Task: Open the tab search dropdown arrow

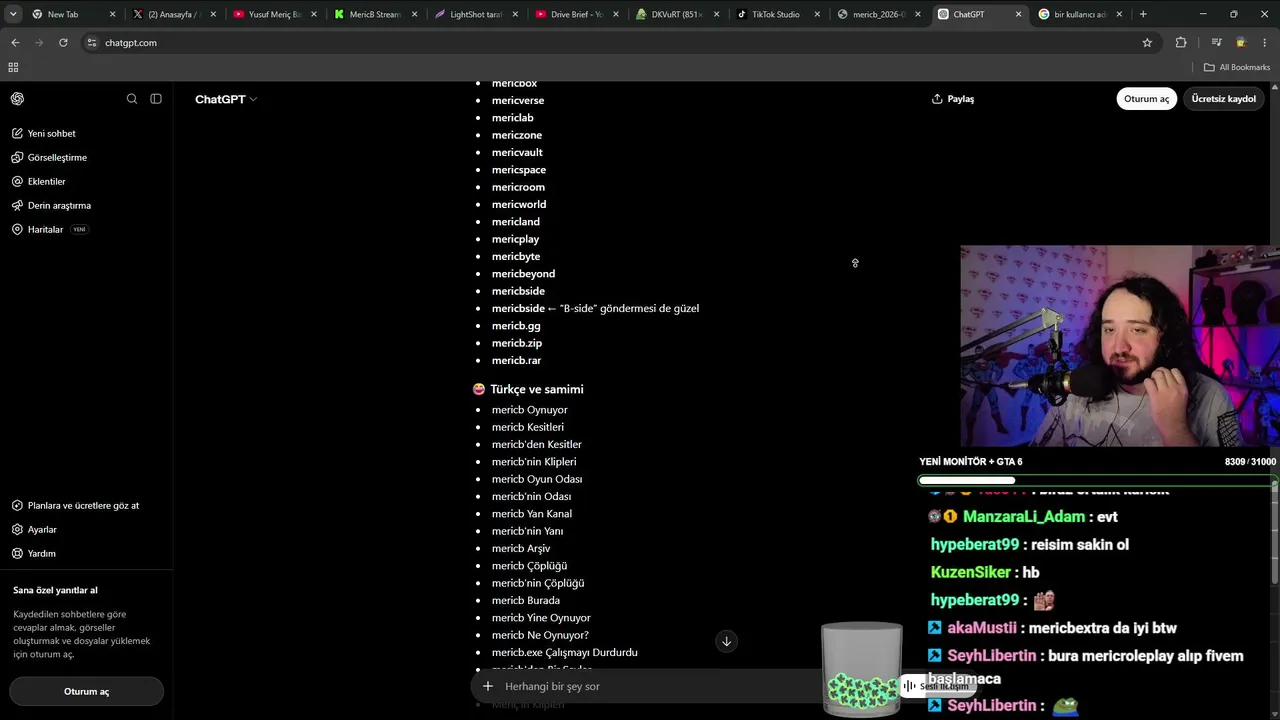Action: pos(13,14)
